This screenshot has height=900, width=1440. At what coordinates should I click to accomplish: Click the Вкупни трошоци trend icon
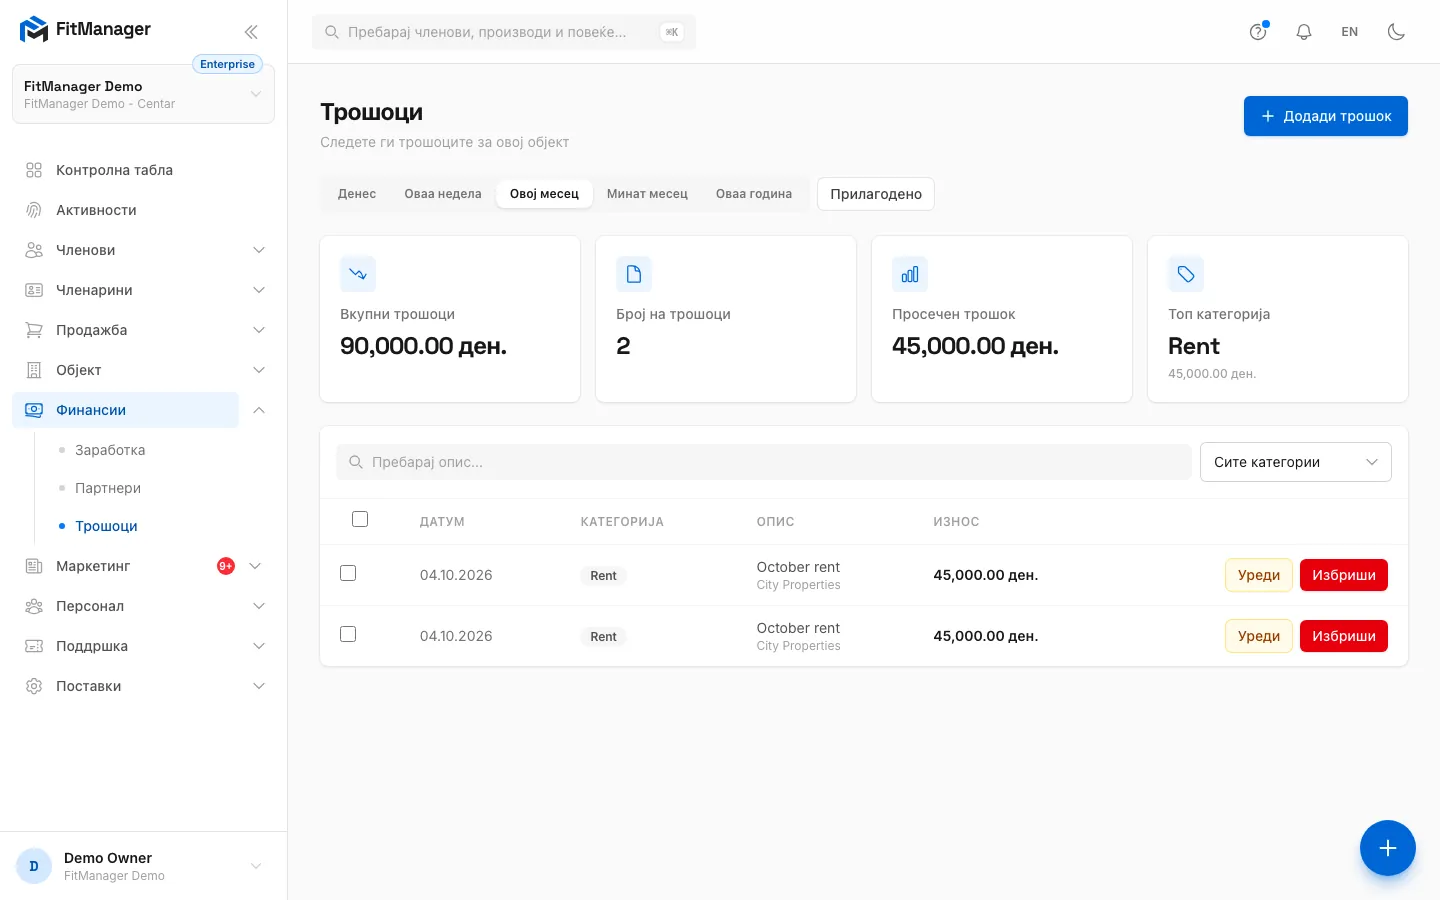(x=358, y=274)
